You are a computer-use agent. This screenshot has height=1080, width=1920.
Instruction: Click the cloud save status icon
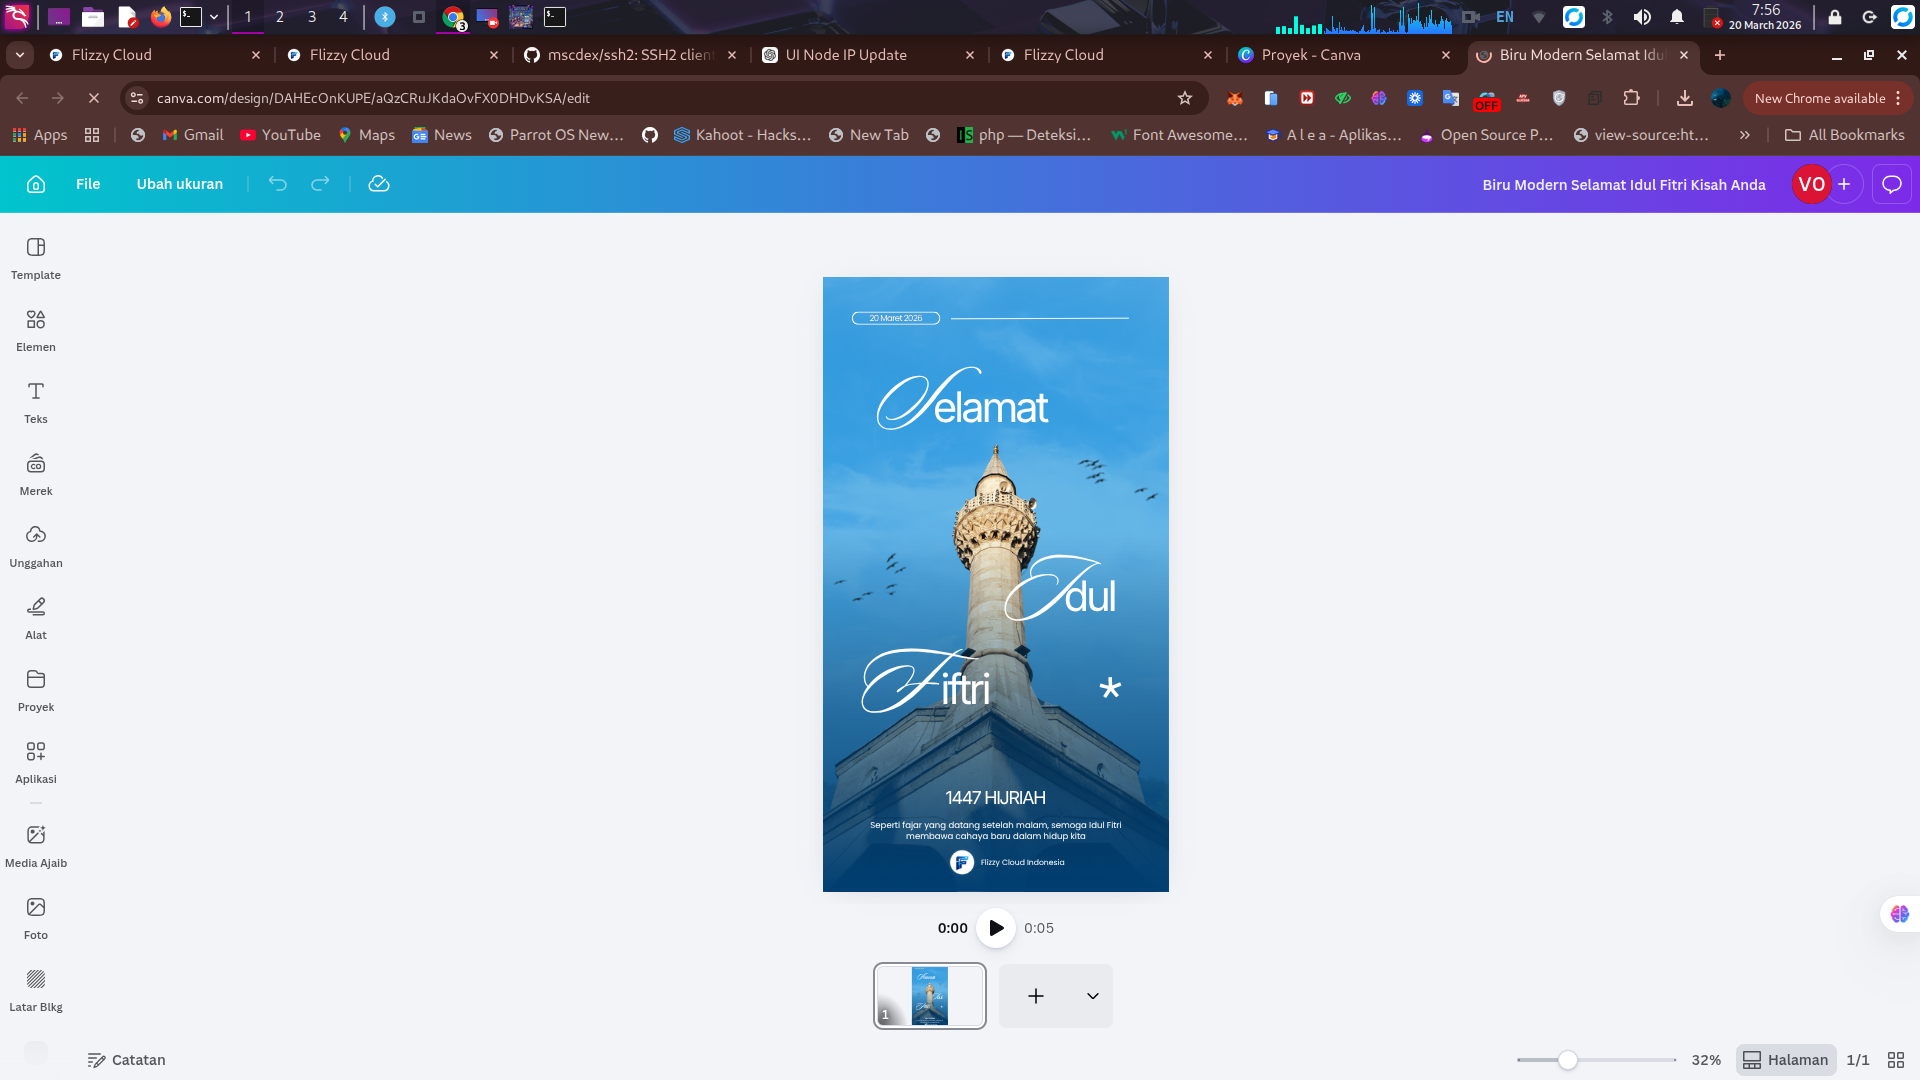click(x=379, y=184)
